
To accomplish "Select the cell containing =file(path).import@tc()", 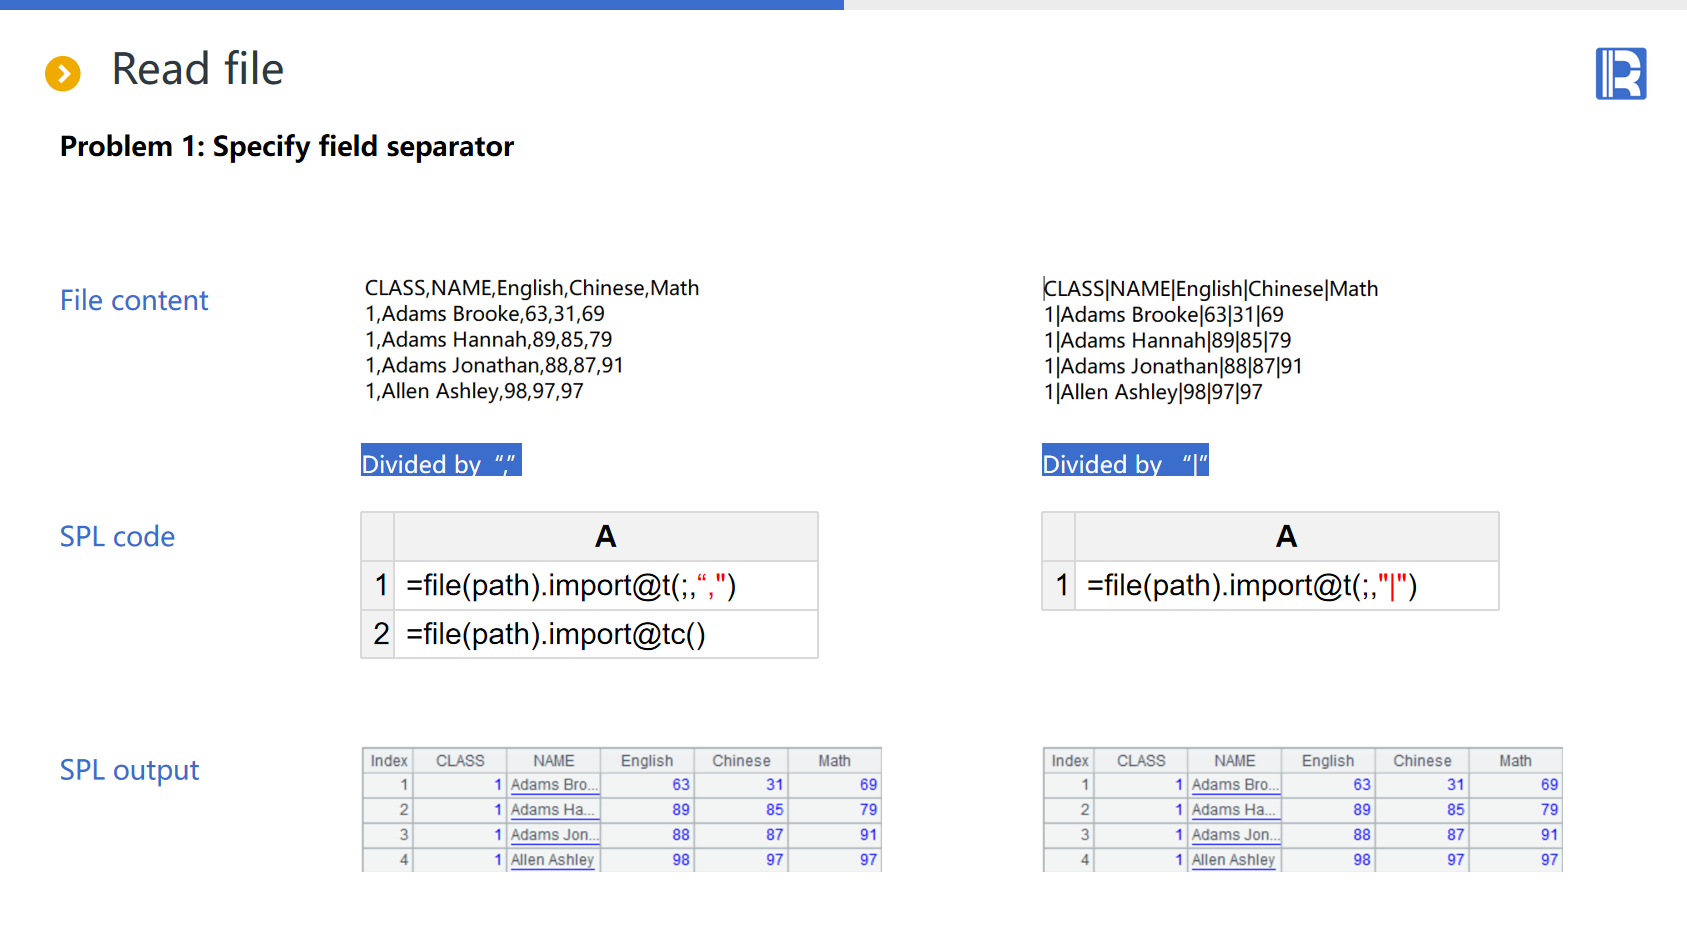I will (x=605, y=634).
